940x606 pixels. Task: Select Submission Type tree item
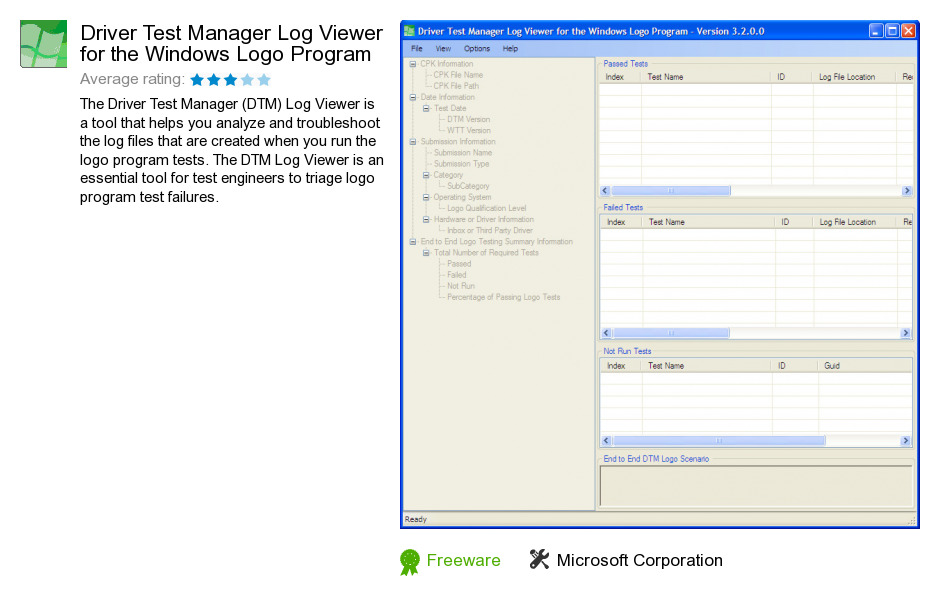pyautogui.click(x=462, y=164)
